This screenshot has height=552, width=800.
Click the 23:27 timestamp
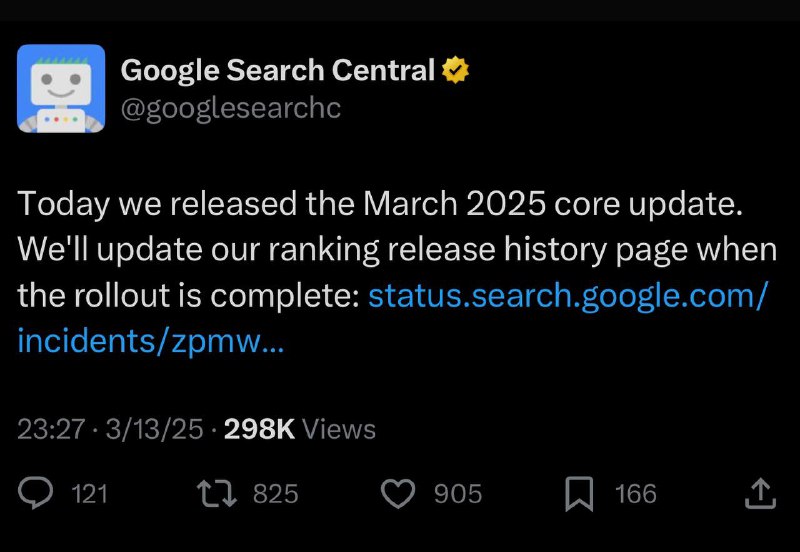point(51,429)
